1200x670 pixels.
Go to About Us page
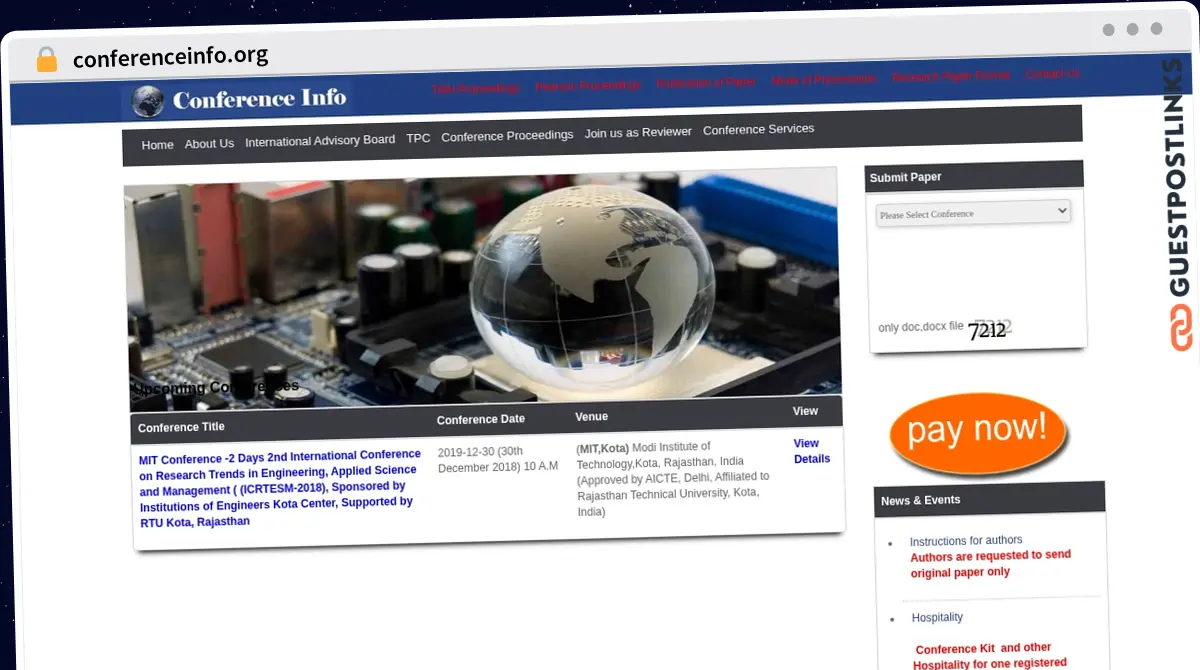point(209,144)
